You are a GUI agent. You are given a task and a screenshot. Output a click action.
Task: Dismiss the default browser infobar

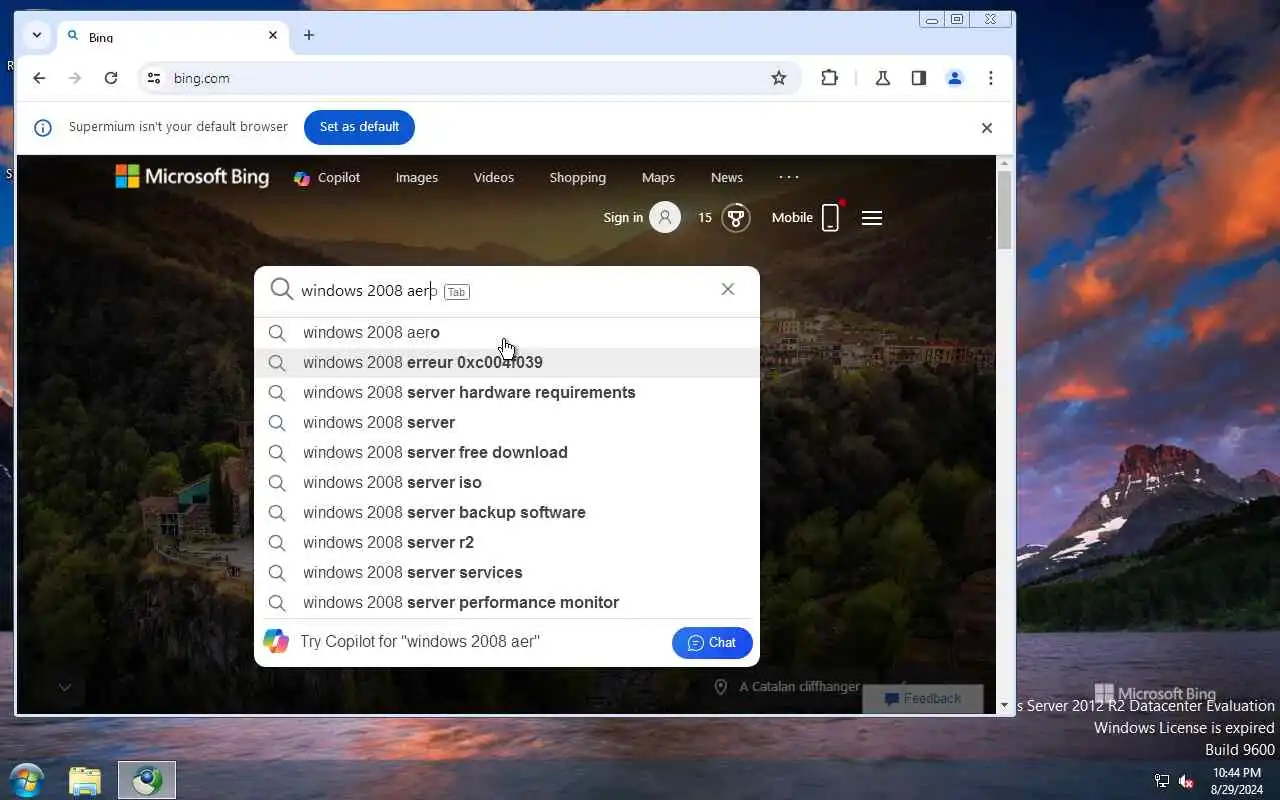coord(987,128)
